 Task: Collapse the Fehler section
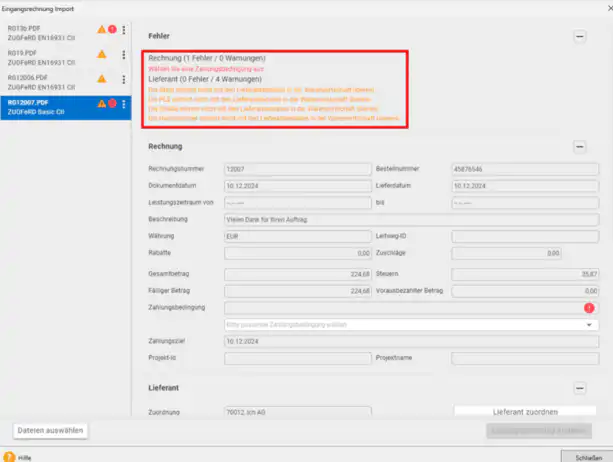(x=580, y=37)
